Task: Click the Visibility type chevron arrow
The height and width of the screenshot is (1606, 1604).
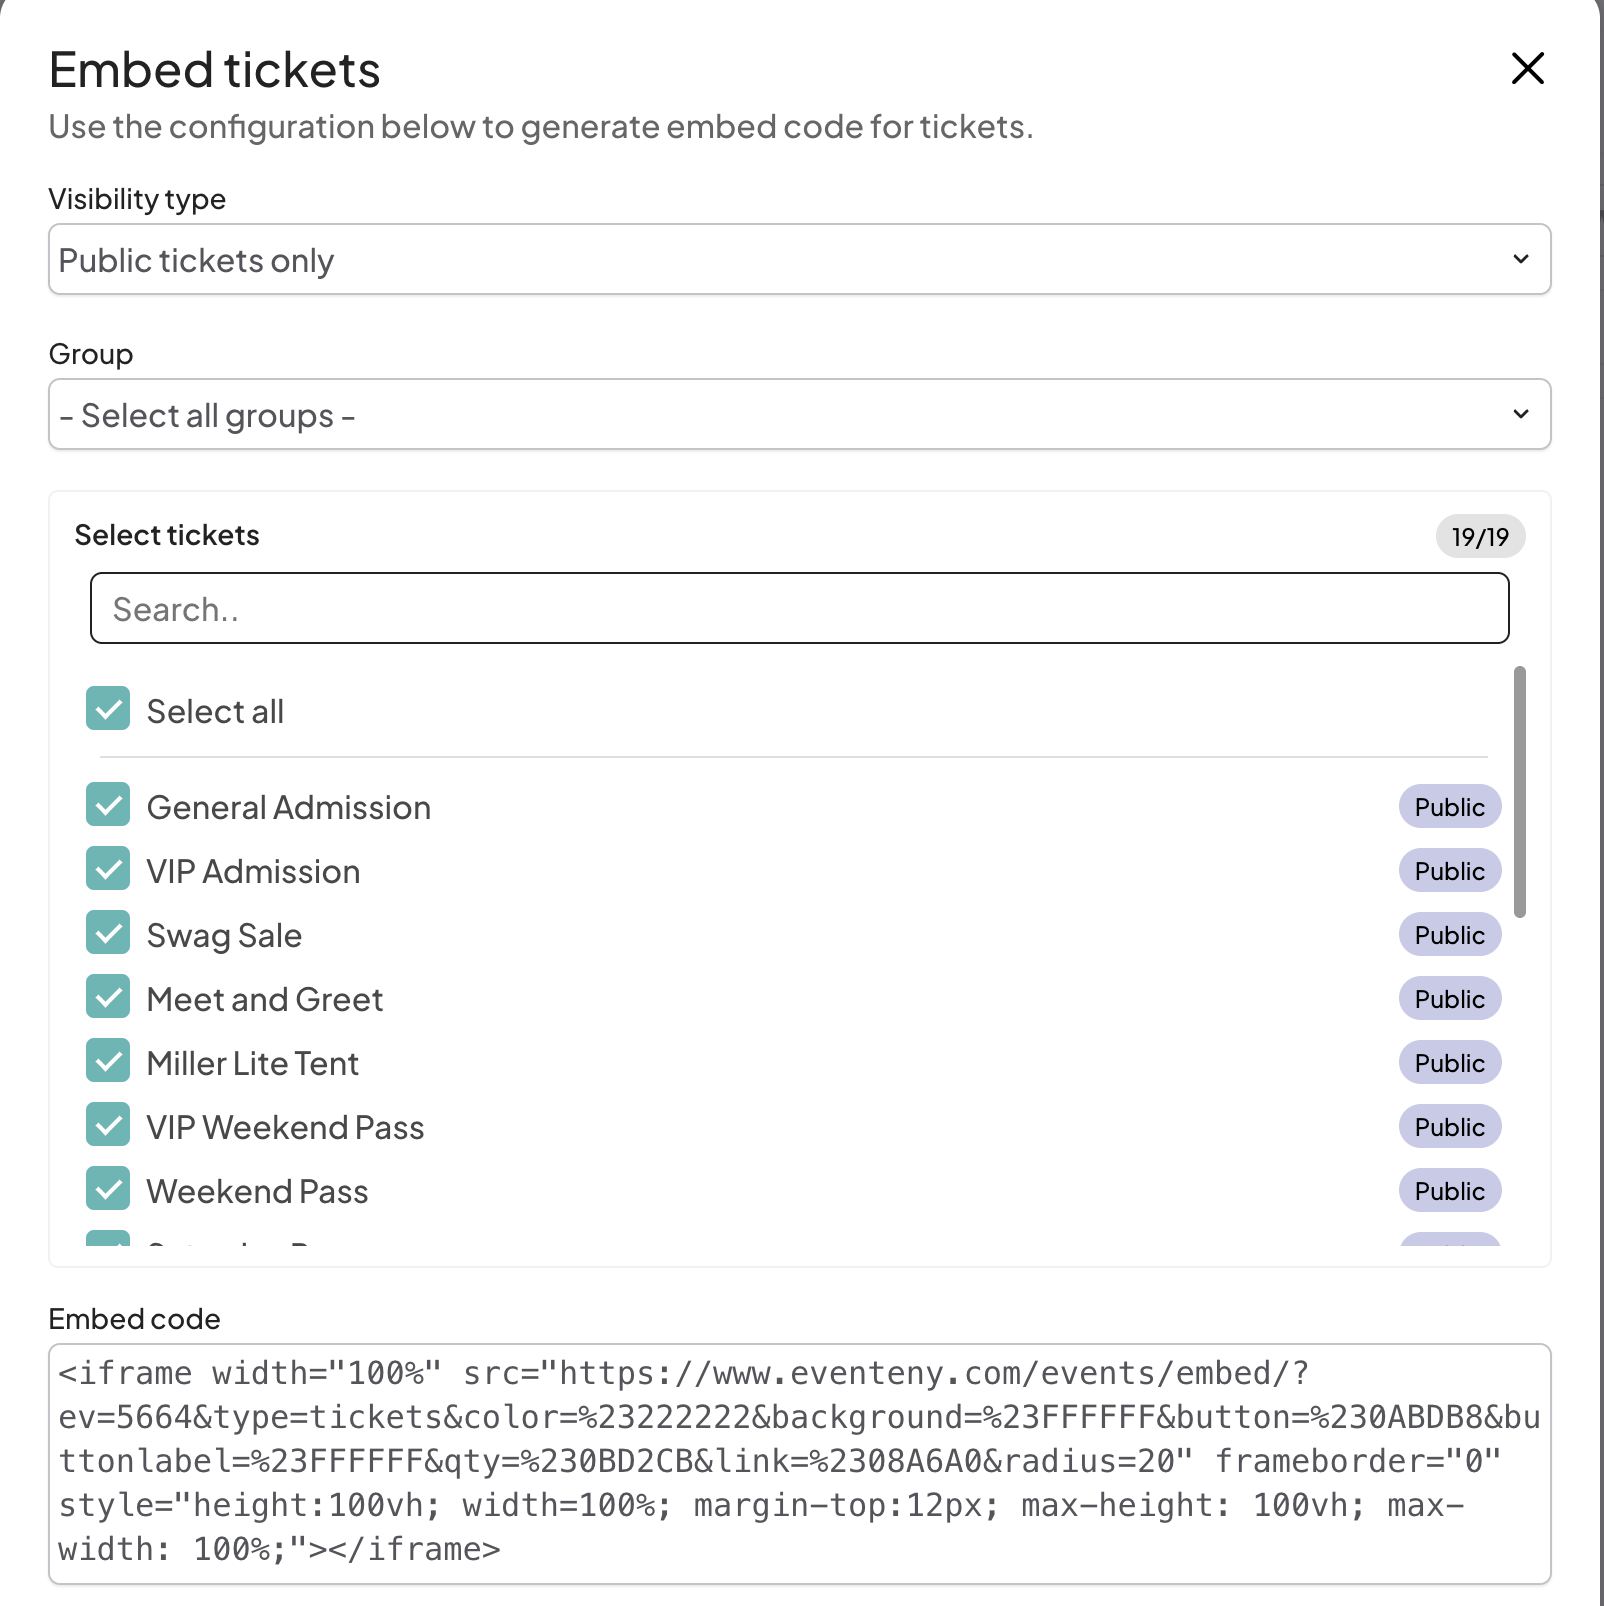Action: (x=1520, y=260)
